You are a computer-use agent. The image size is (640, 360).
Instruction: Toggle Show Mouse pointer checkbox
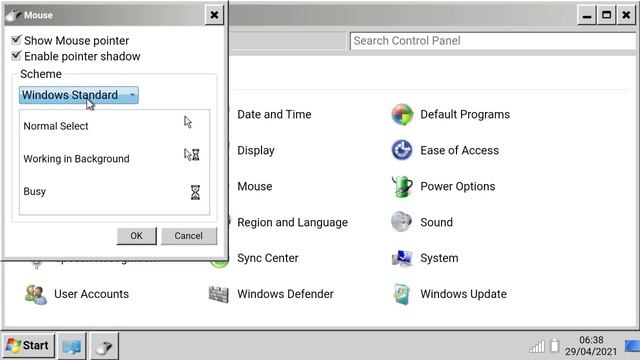pos(16,40)
